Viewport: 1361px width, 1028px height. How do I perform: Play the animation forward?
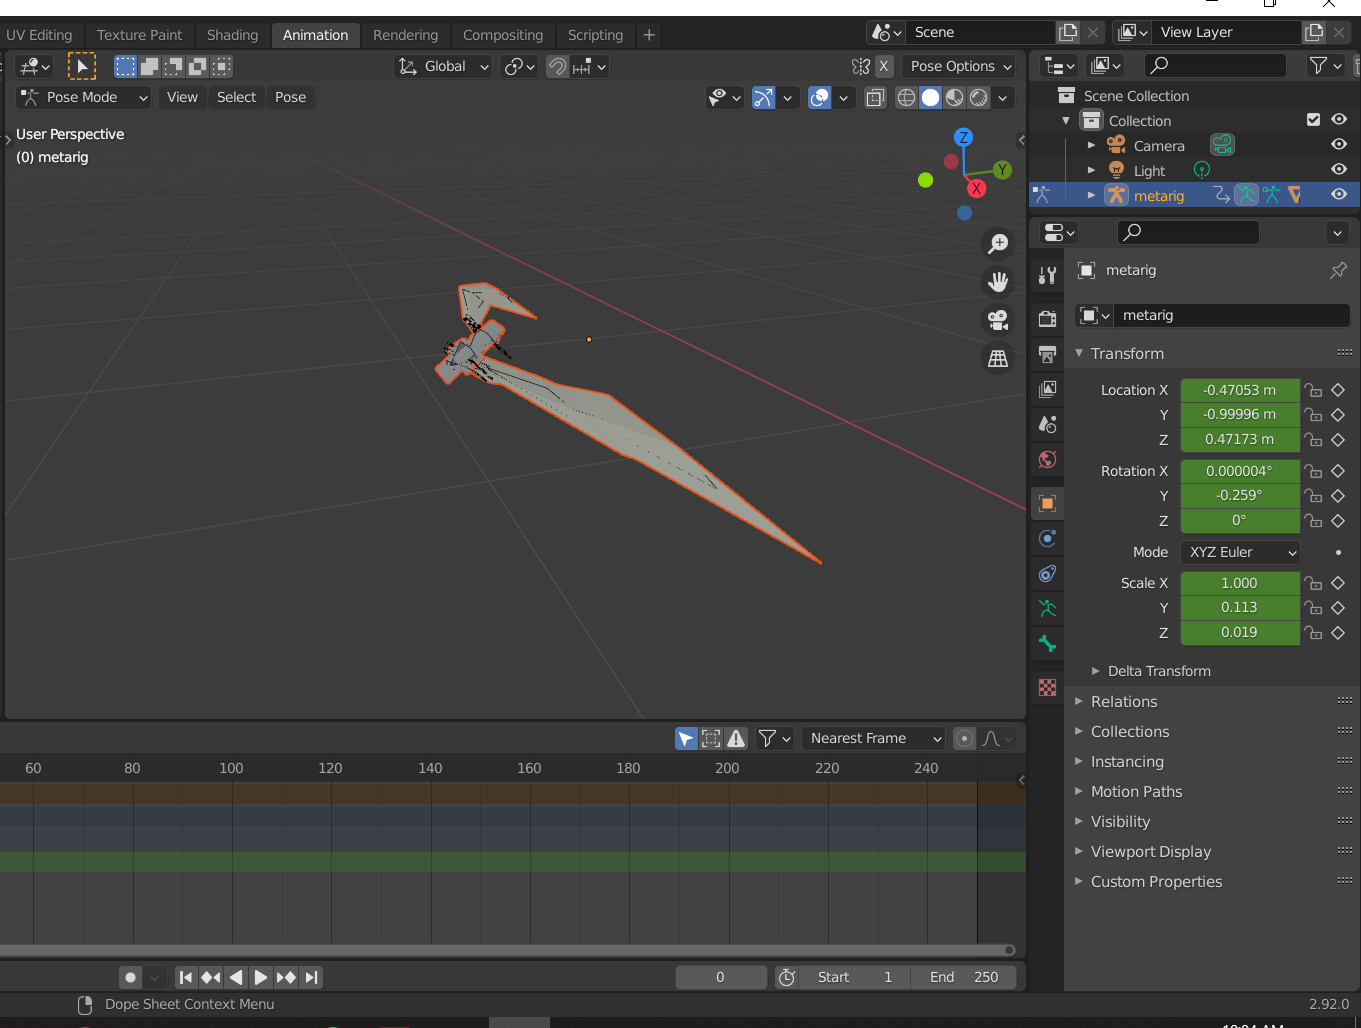[261, 977]
